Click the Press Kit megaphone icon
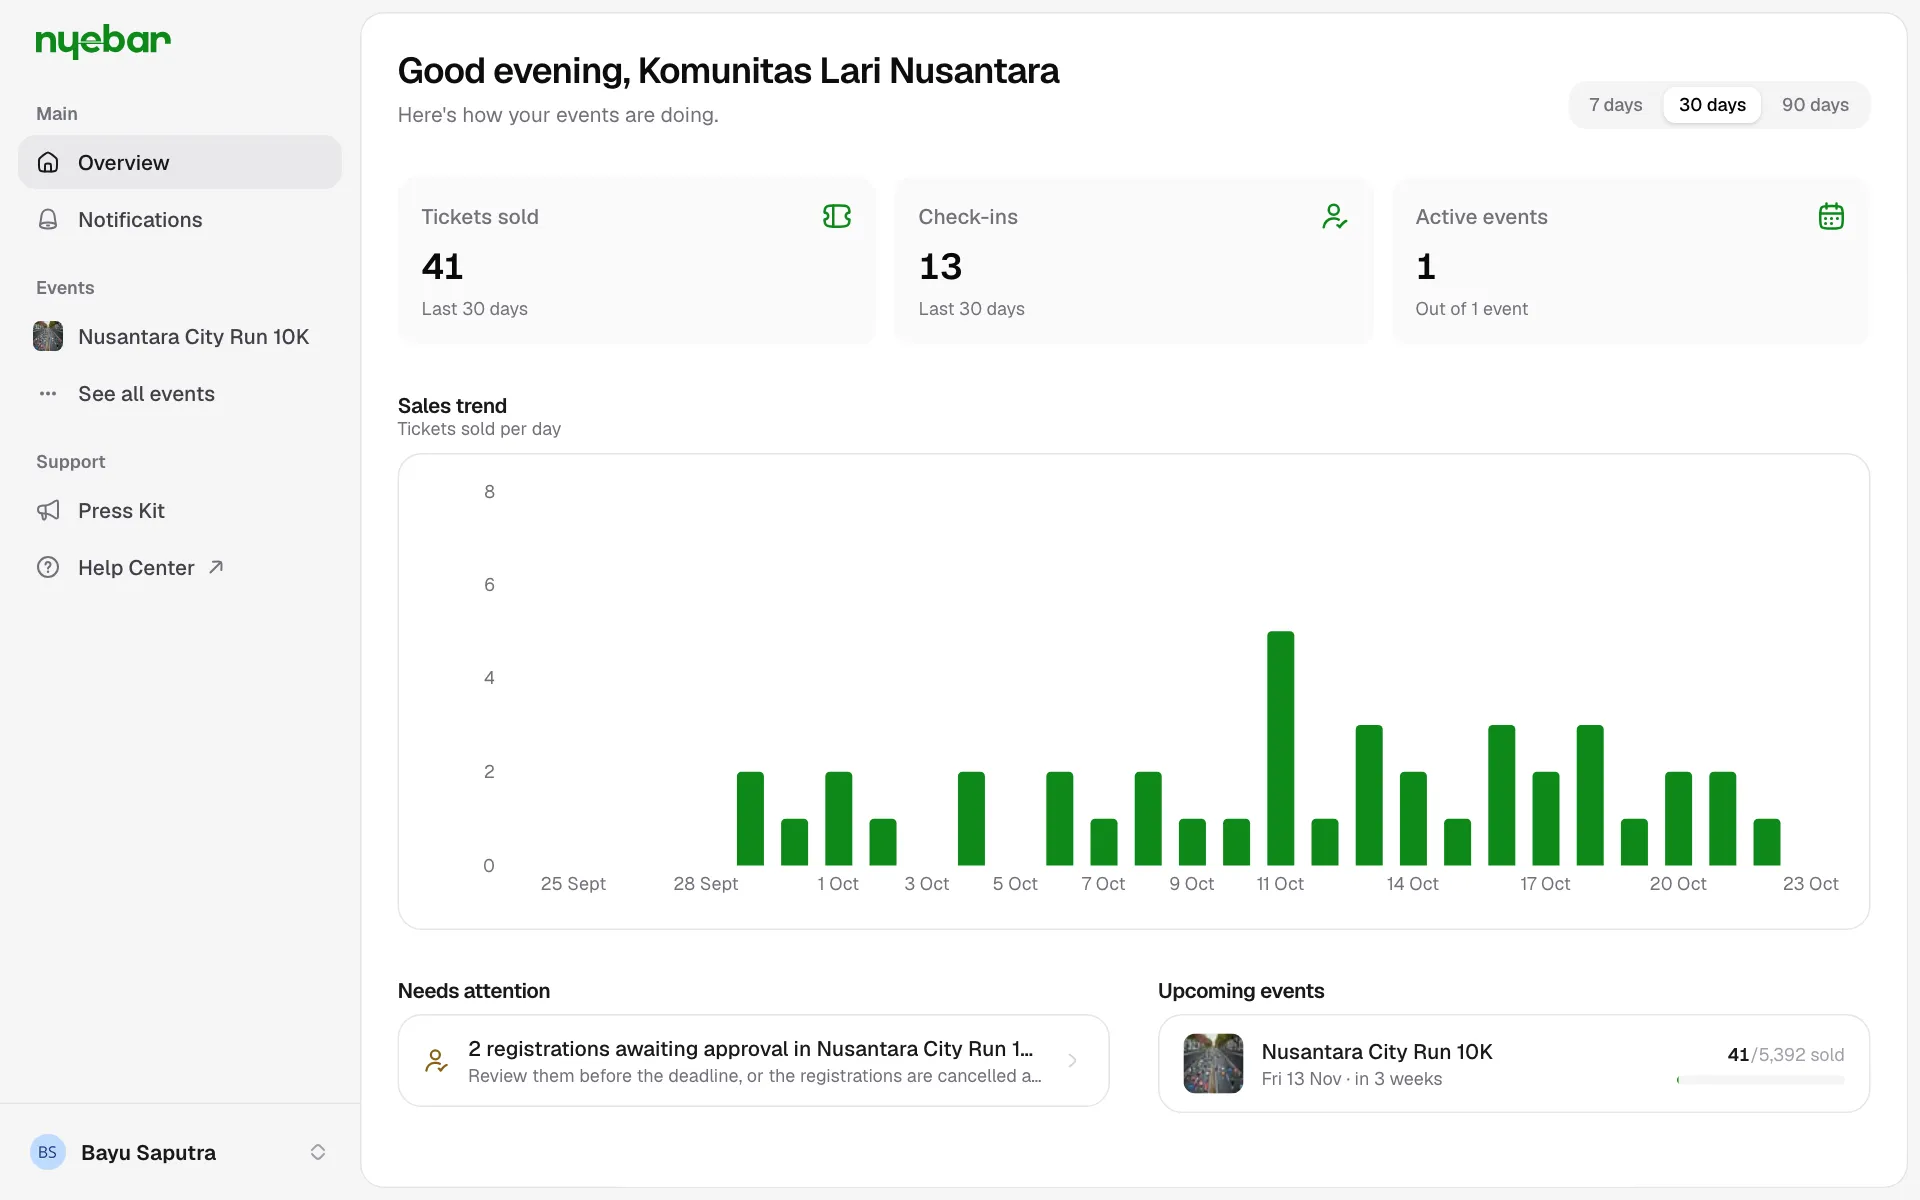1920x1200 pixels. tap(48, 510)
